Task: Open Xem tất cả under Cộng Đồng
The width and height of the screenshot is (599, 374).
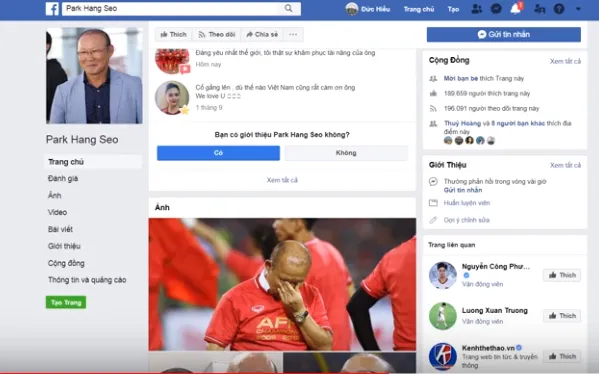Action: 565,61
